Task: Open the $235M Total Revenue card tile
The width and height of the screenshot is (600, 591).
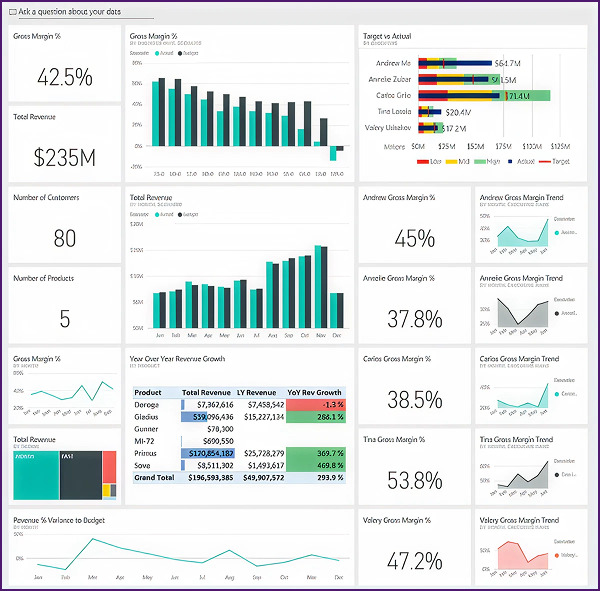Action: point(65,144)
